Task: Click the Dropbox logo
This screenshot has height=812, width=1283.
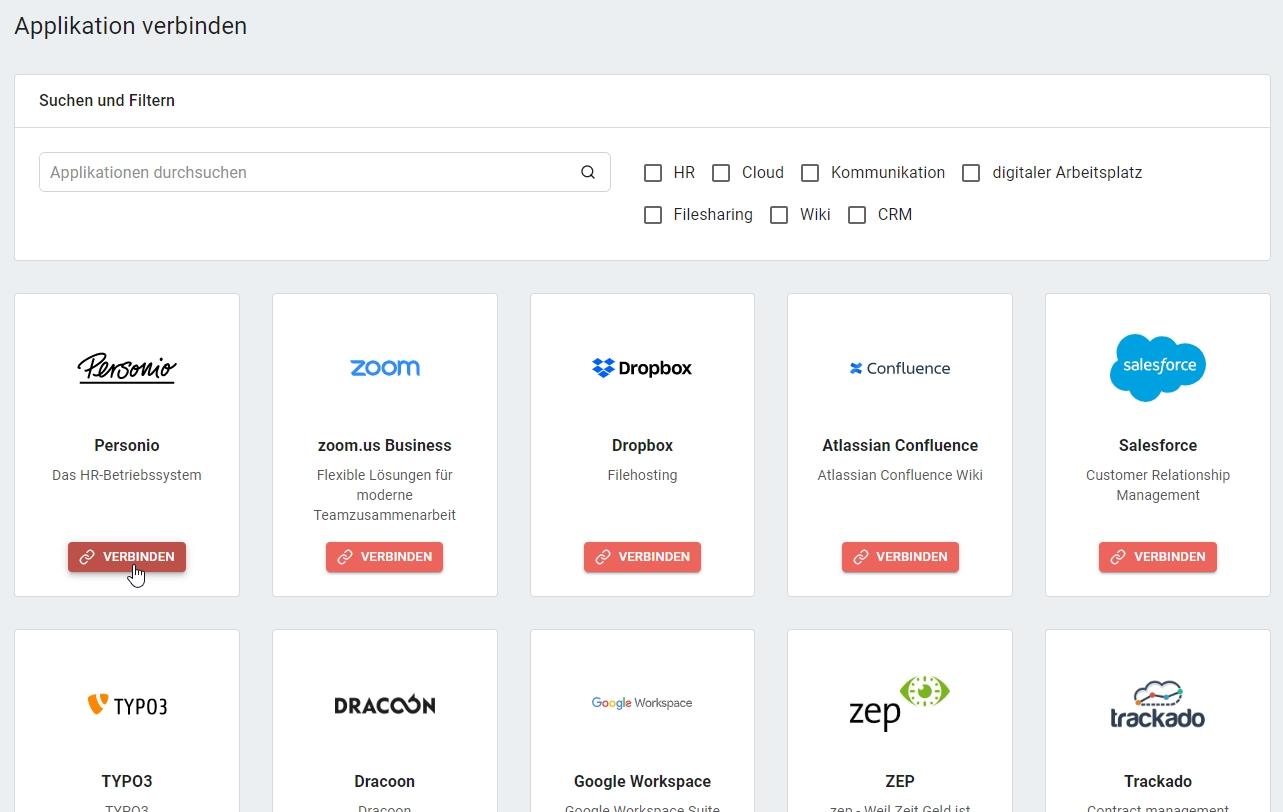Action: point(642,368)
